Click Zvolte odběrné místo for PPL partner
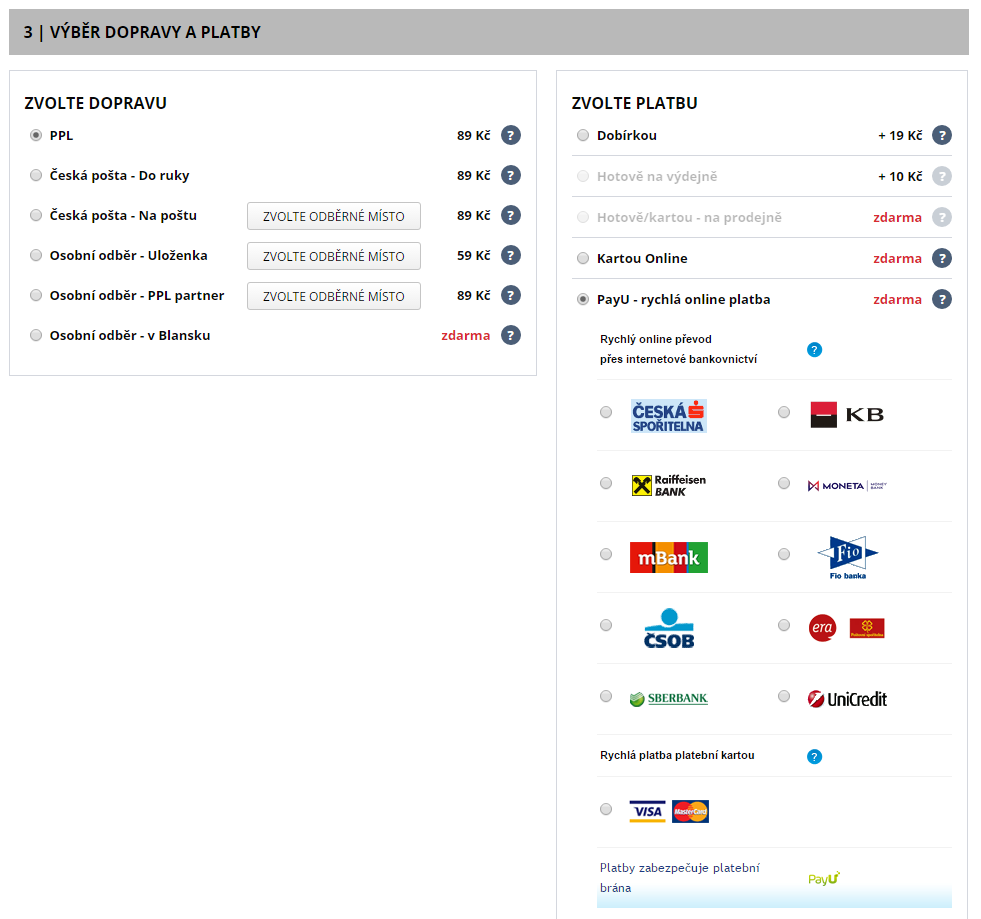Image resolution: width=981 pixels, height=919 pixels. tap(333, 296)
